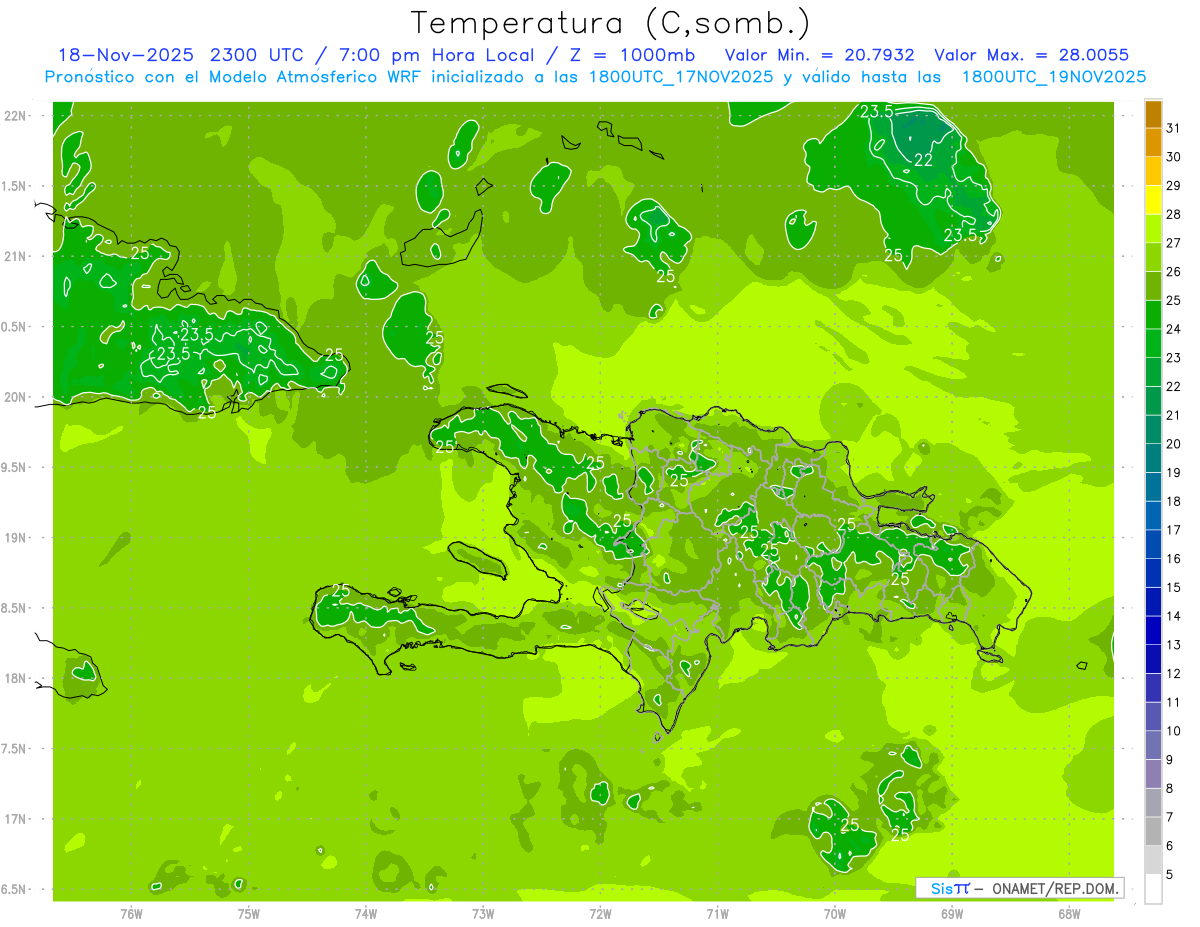Click the 18N latitude axis label

pyautogui.click(x=15, y=679)
